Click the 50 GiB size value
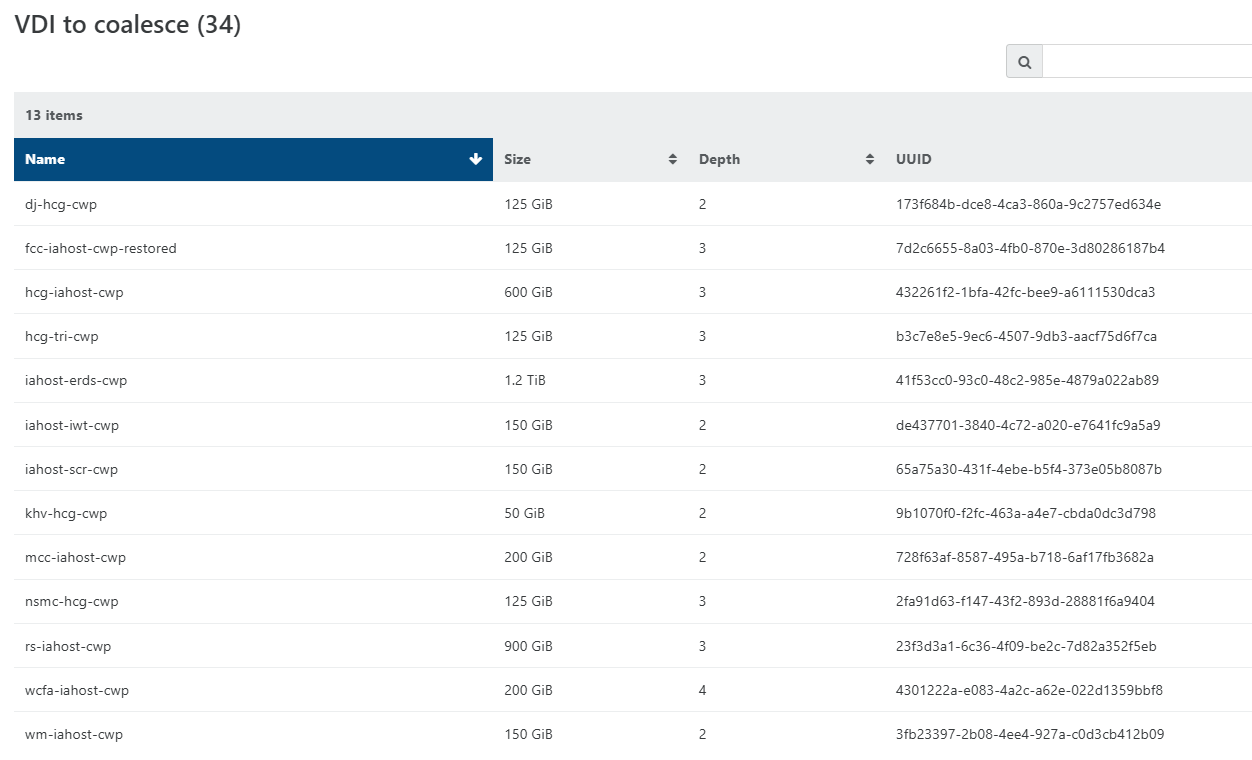Screen dimensions: 1252x760 [524, 513]
